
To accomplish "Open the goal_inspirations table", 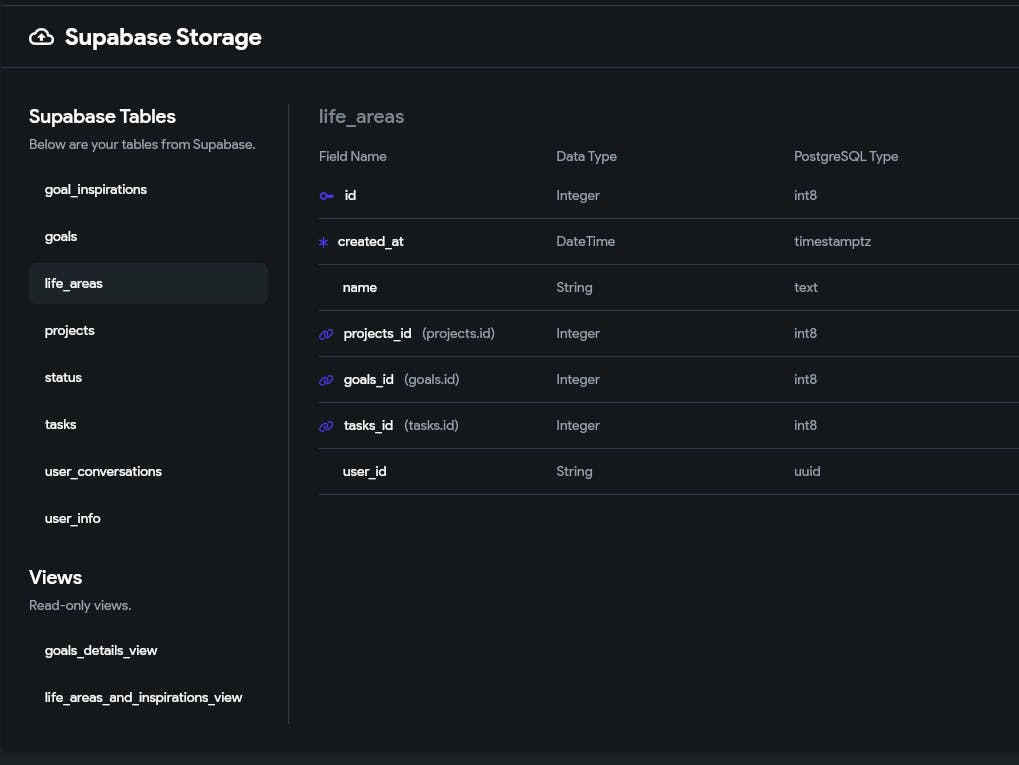I will pos(96,190).
